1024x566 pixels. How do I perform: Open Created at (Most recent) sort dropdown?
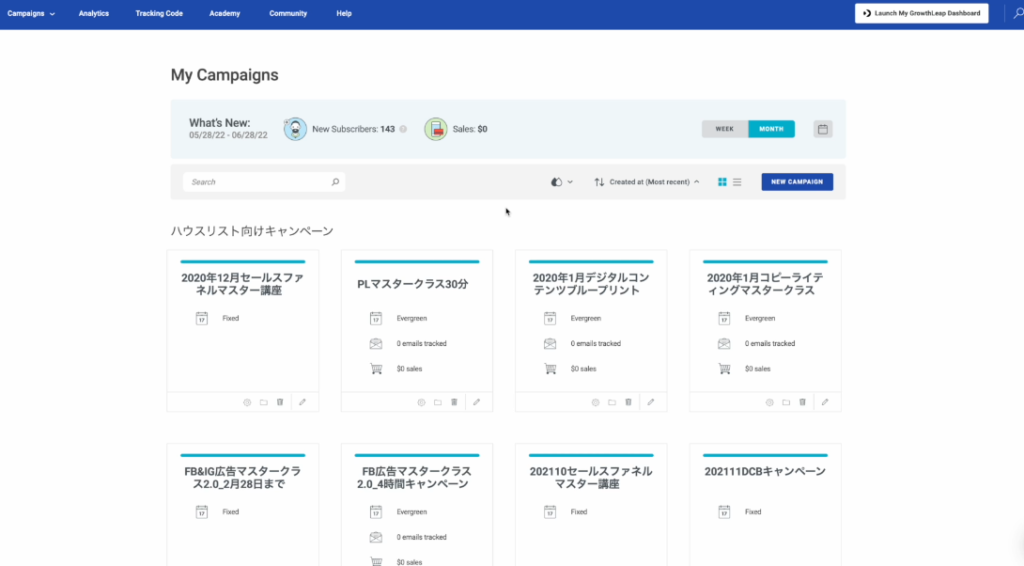click(654, 182)
